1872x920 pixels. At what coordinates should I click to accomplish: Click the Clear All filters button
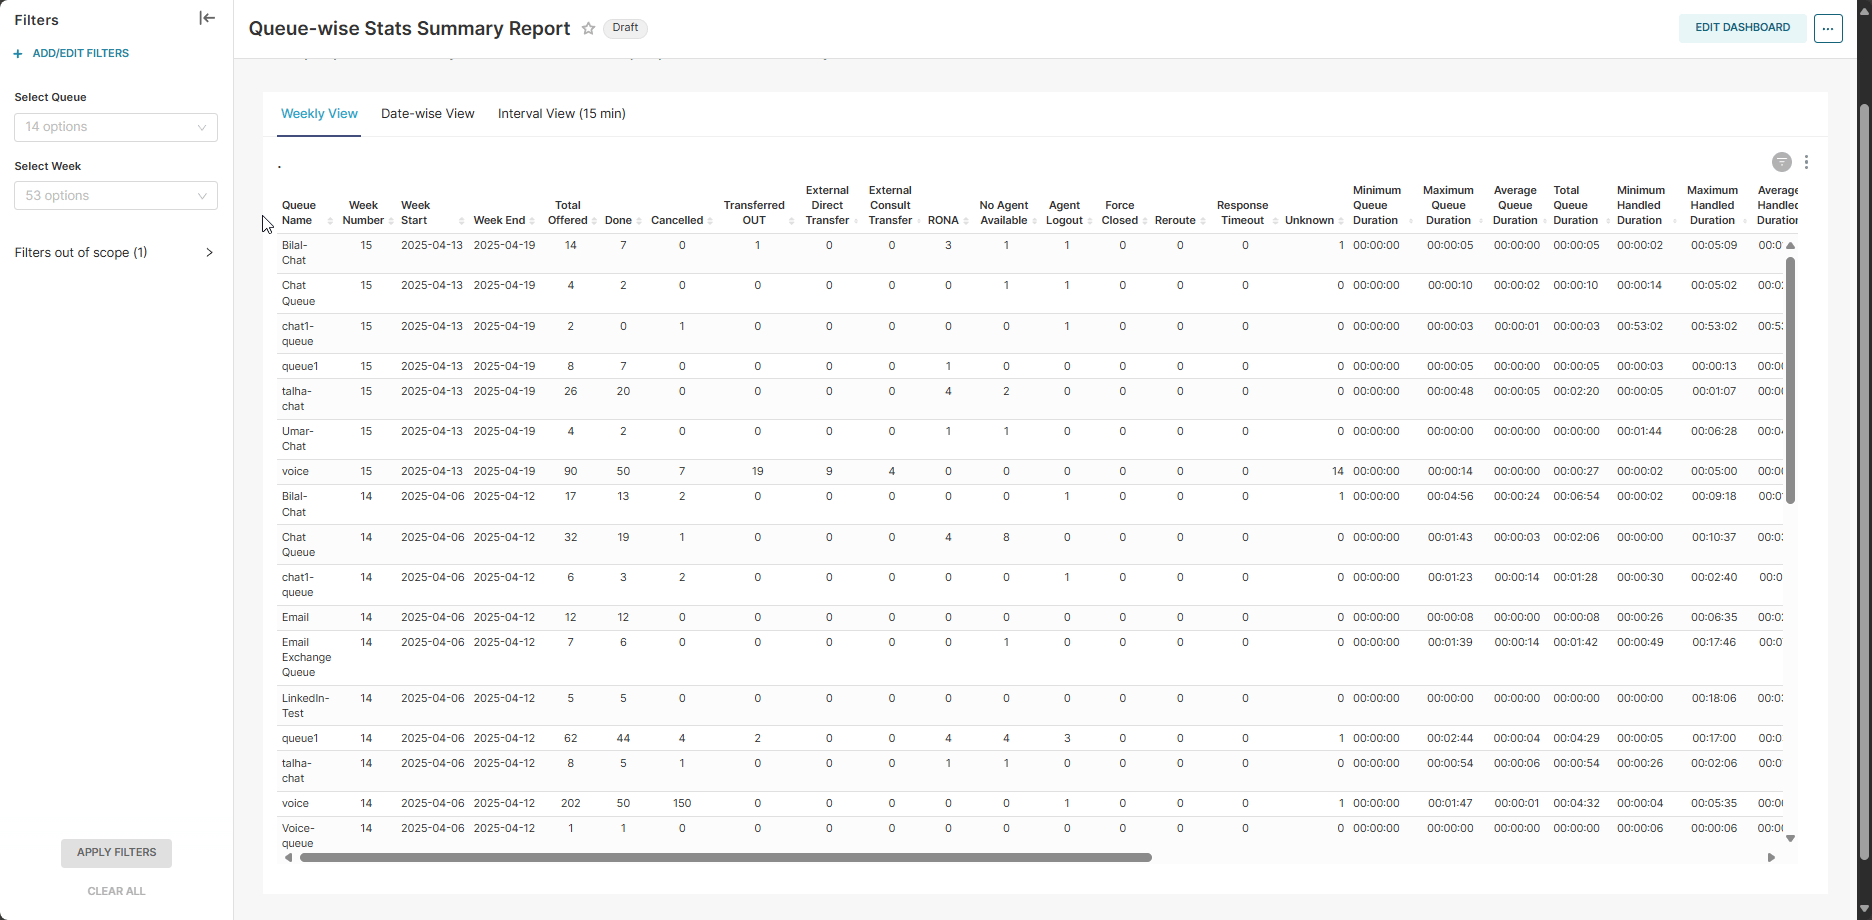[x=116, y=891]
